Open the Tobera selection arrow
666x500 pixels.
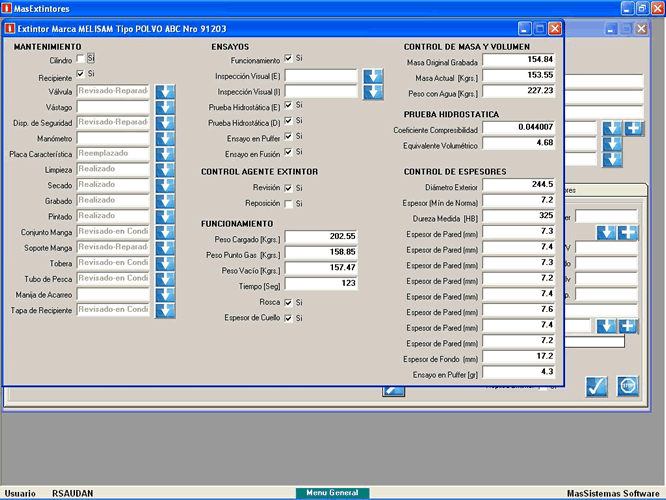coord(165,263)
